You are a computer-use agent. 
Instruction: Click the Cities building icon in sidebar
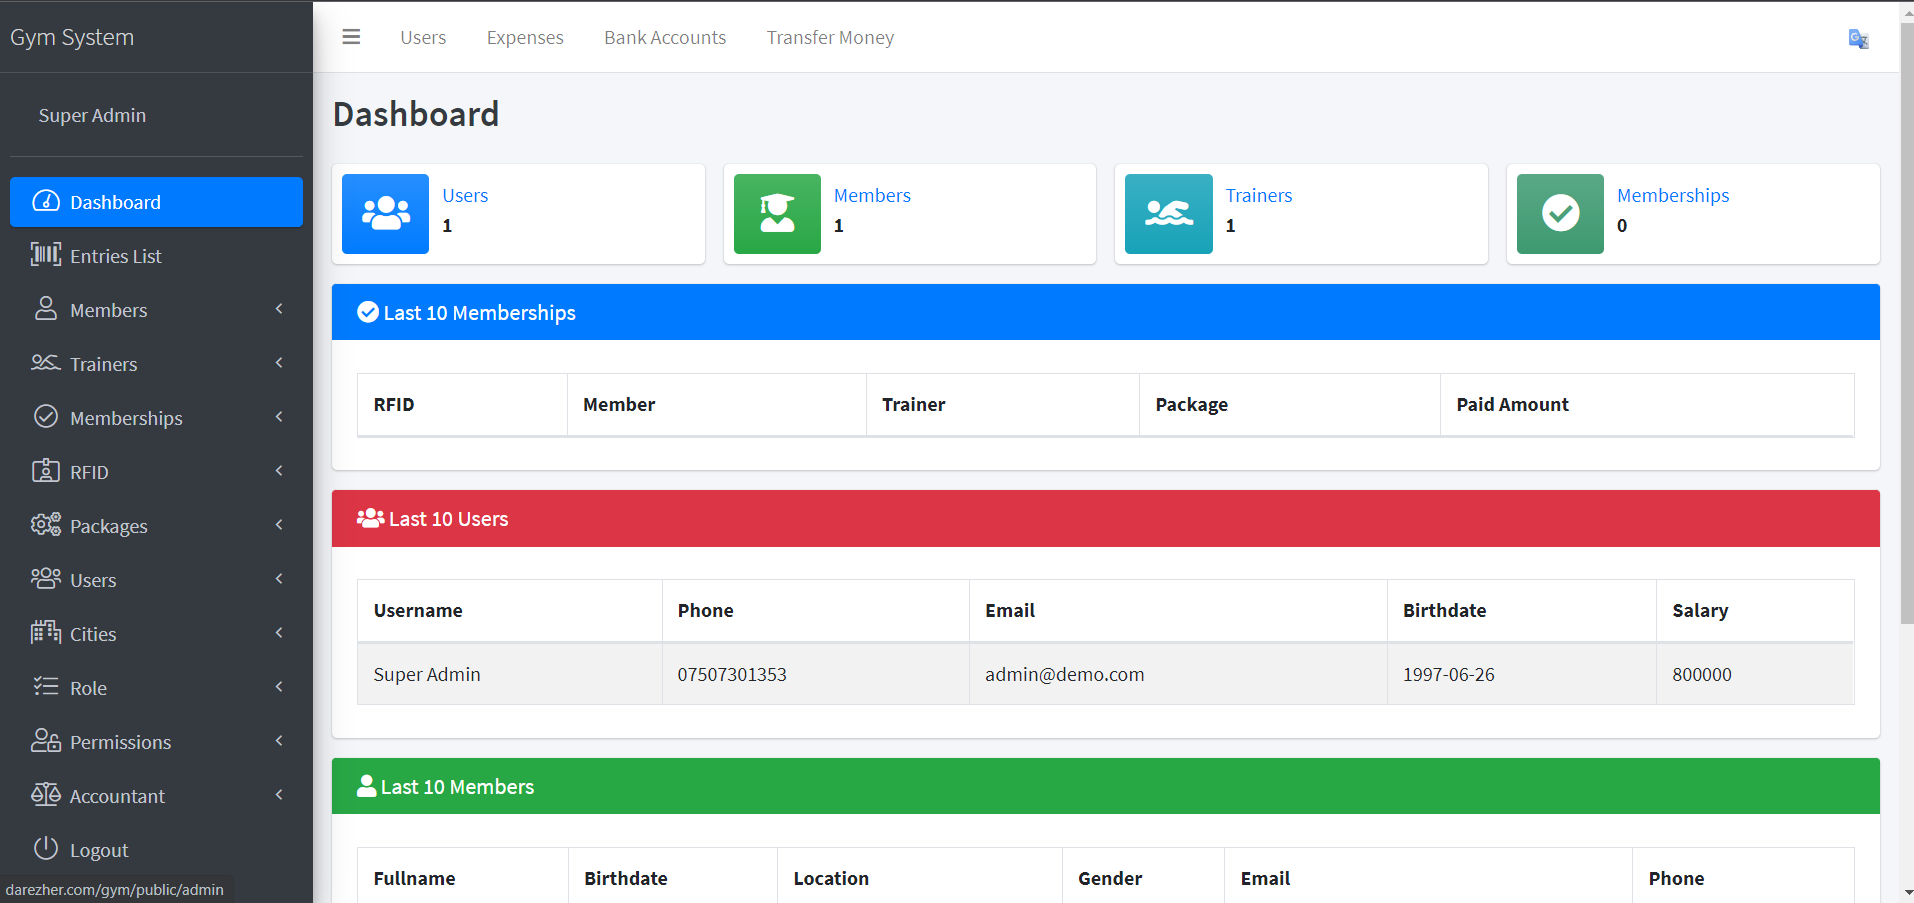(46, 632)
